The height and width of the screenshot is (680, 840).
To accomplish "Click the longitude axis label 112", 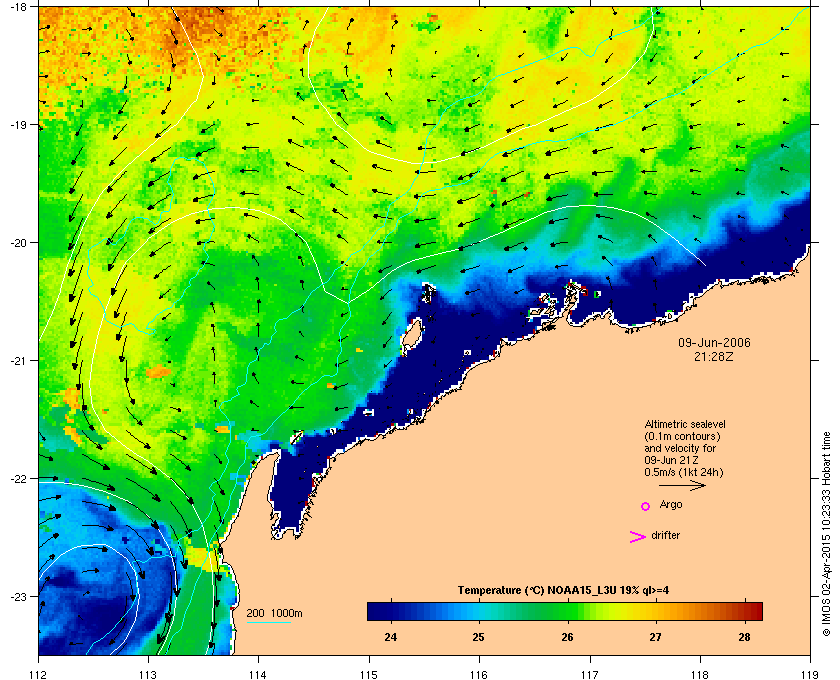I will [x=39, y=675].
